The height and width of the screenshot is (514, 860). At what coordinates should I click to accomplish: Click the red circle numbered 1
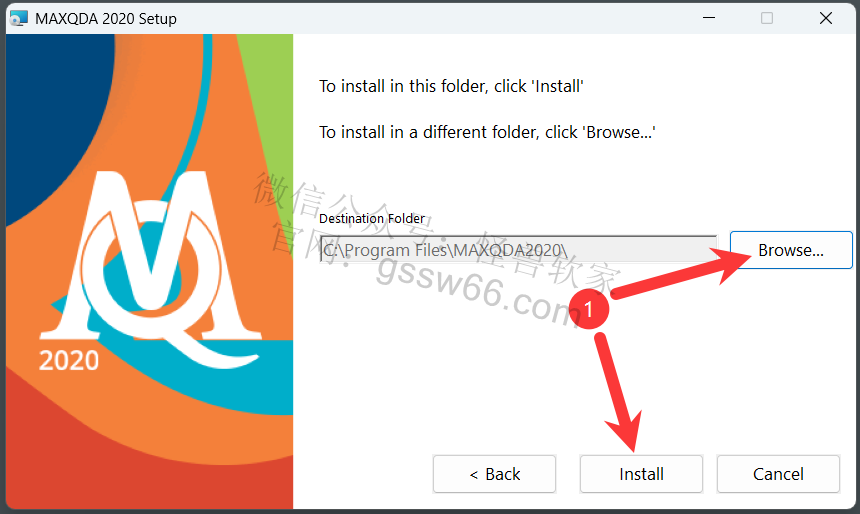tap(589, 309)
